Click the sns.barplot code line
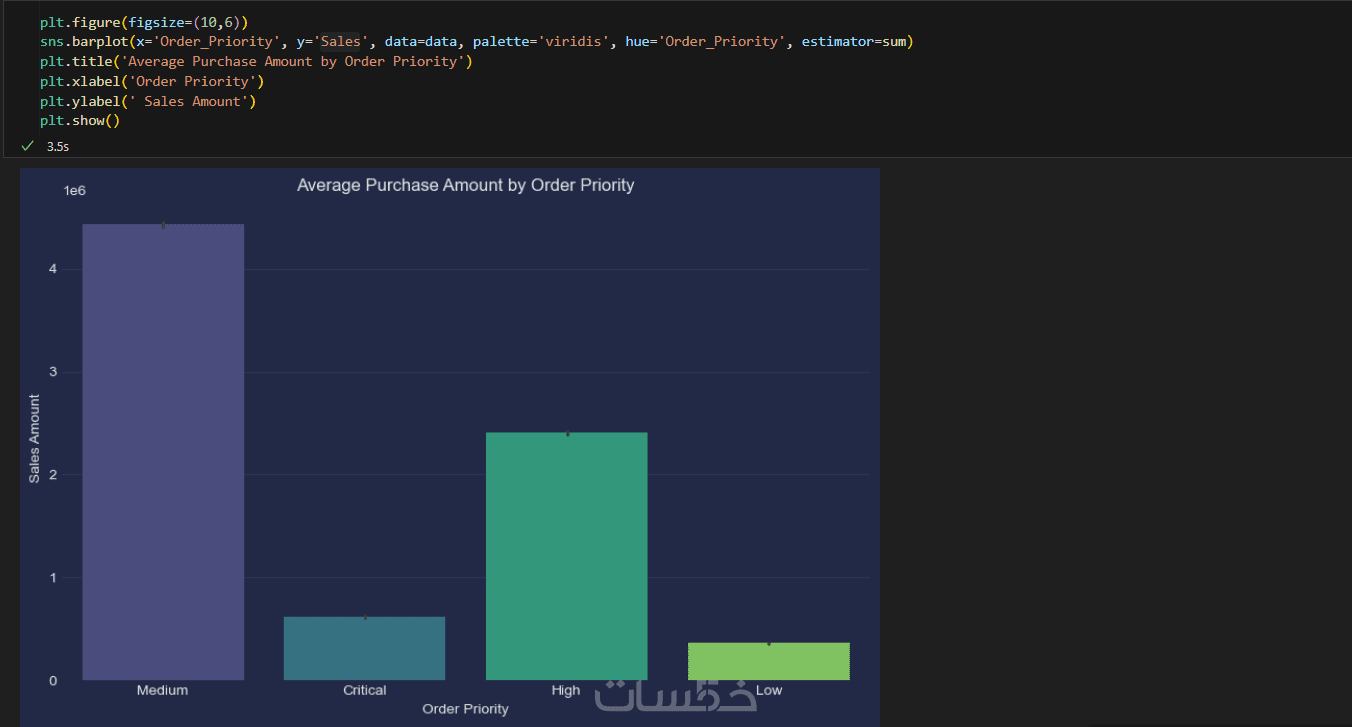This screenshot has height=727, width=1352. [x=476, y=42]
